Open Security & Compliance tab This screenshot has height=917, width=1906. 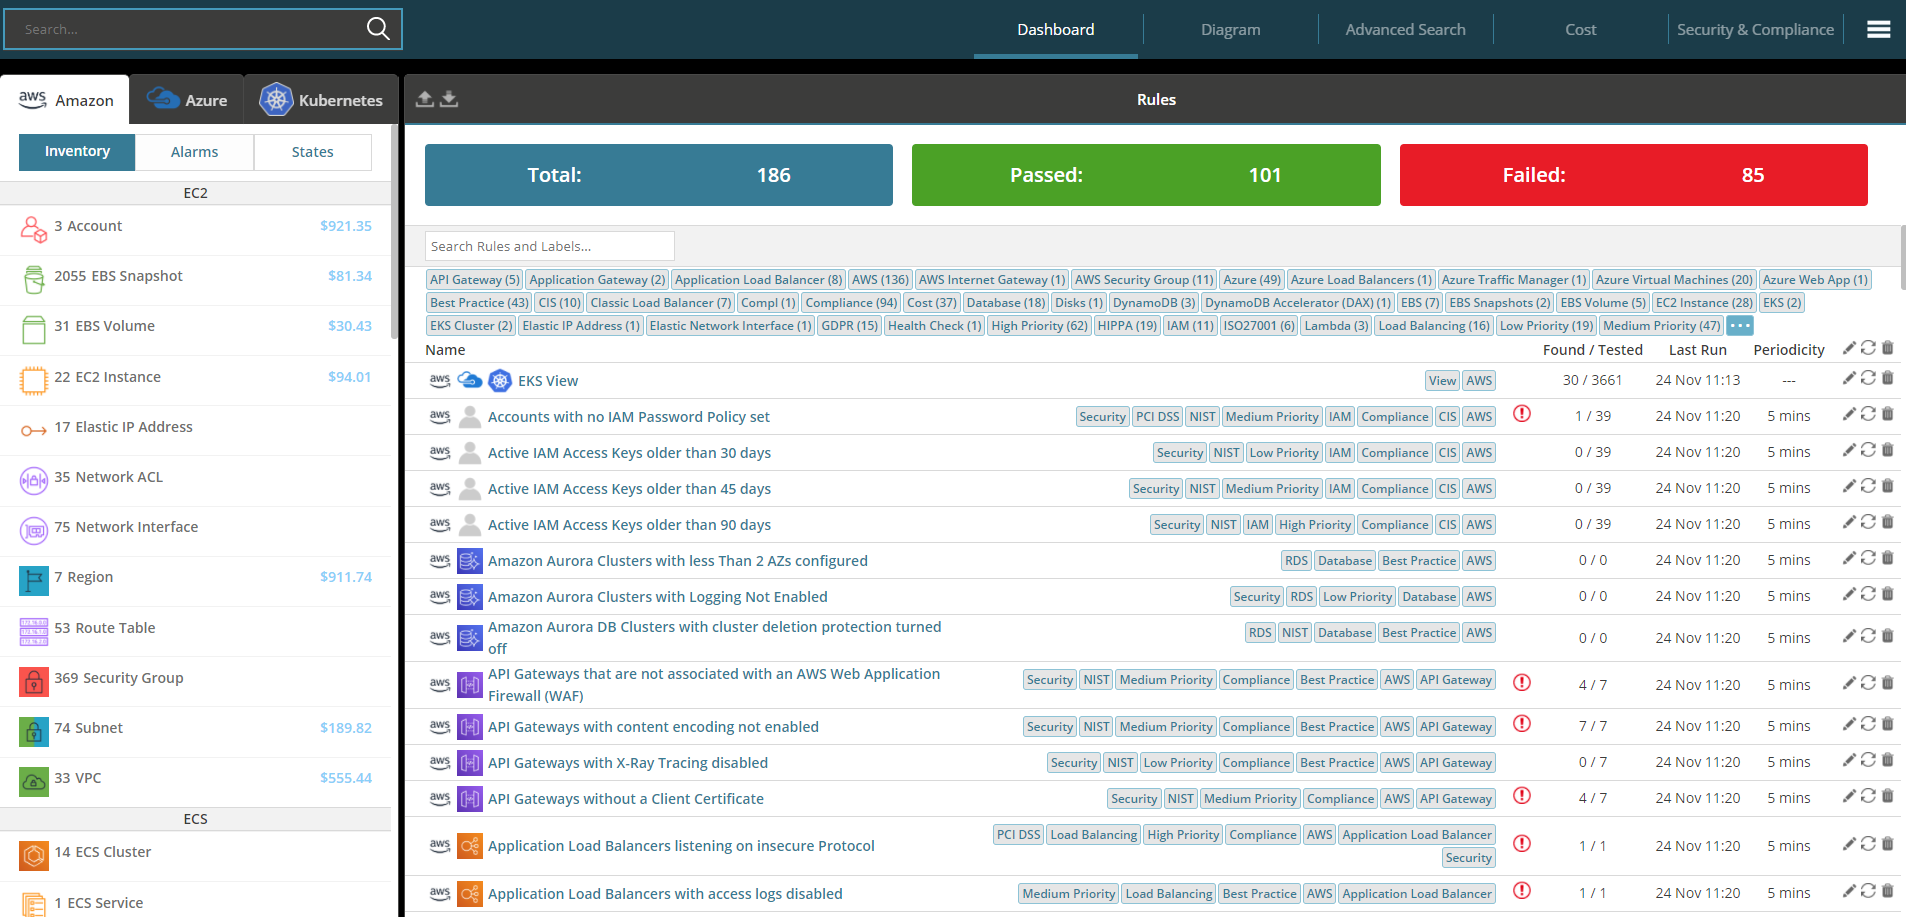pyautogui.click(x=1755, y=30)
